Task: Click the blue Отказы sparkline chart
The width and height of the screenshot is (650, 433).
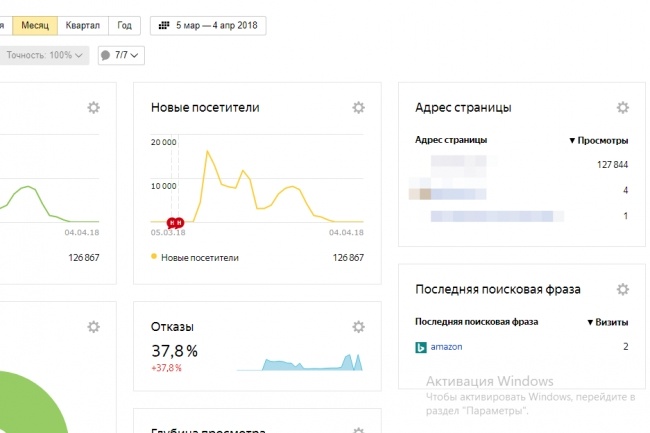Action: click(300, 362)
